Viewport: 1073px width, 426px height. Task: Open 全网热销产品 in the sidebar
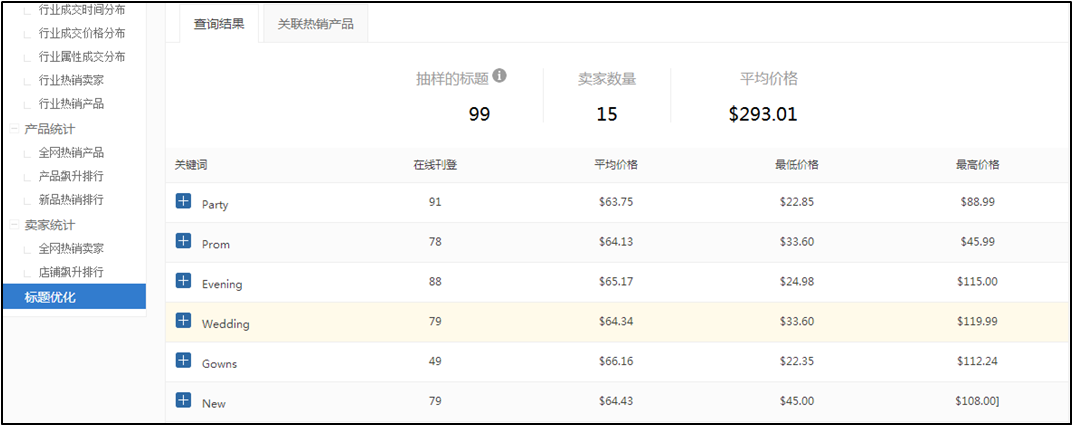(x=71, y=153)
